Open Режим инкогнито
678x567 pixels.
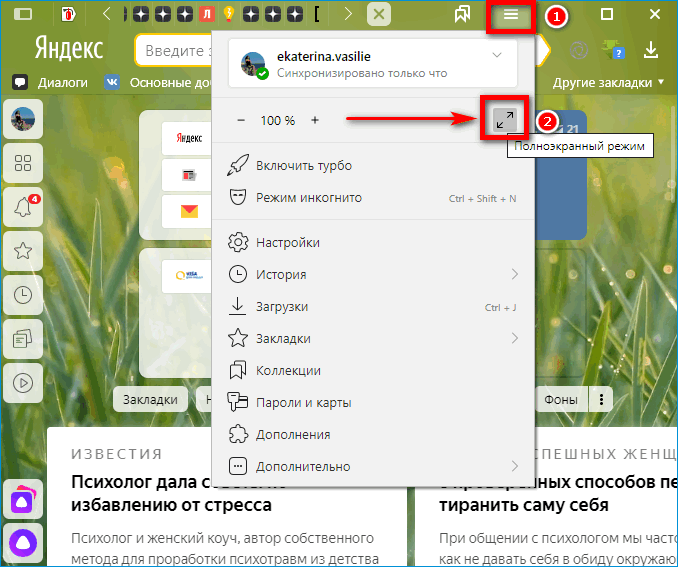pyautogui.click(x=373, y=198)
